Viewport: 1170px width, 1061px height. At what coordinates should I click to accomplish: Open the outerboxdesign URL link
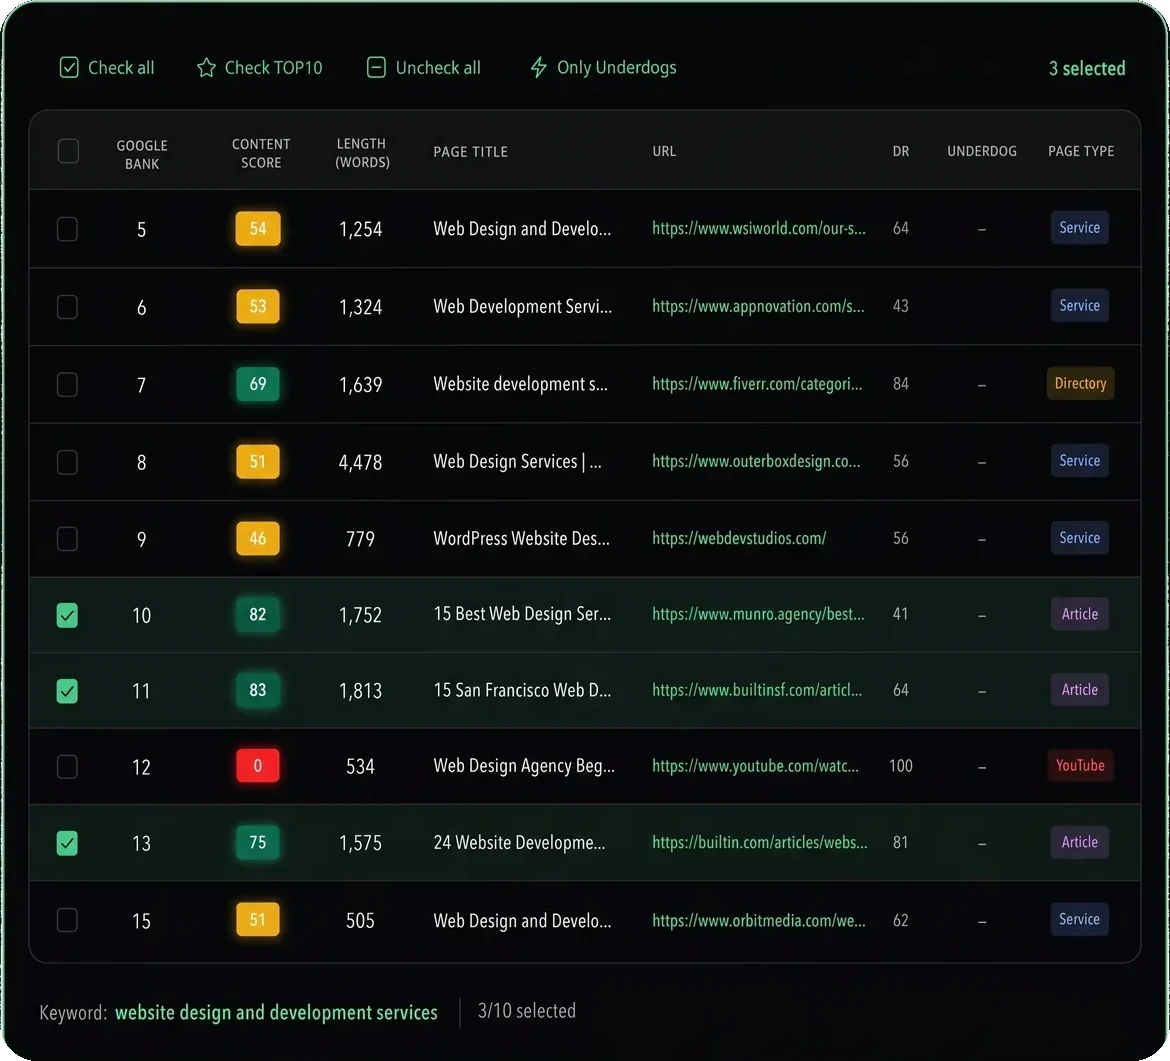pos(756,461)
